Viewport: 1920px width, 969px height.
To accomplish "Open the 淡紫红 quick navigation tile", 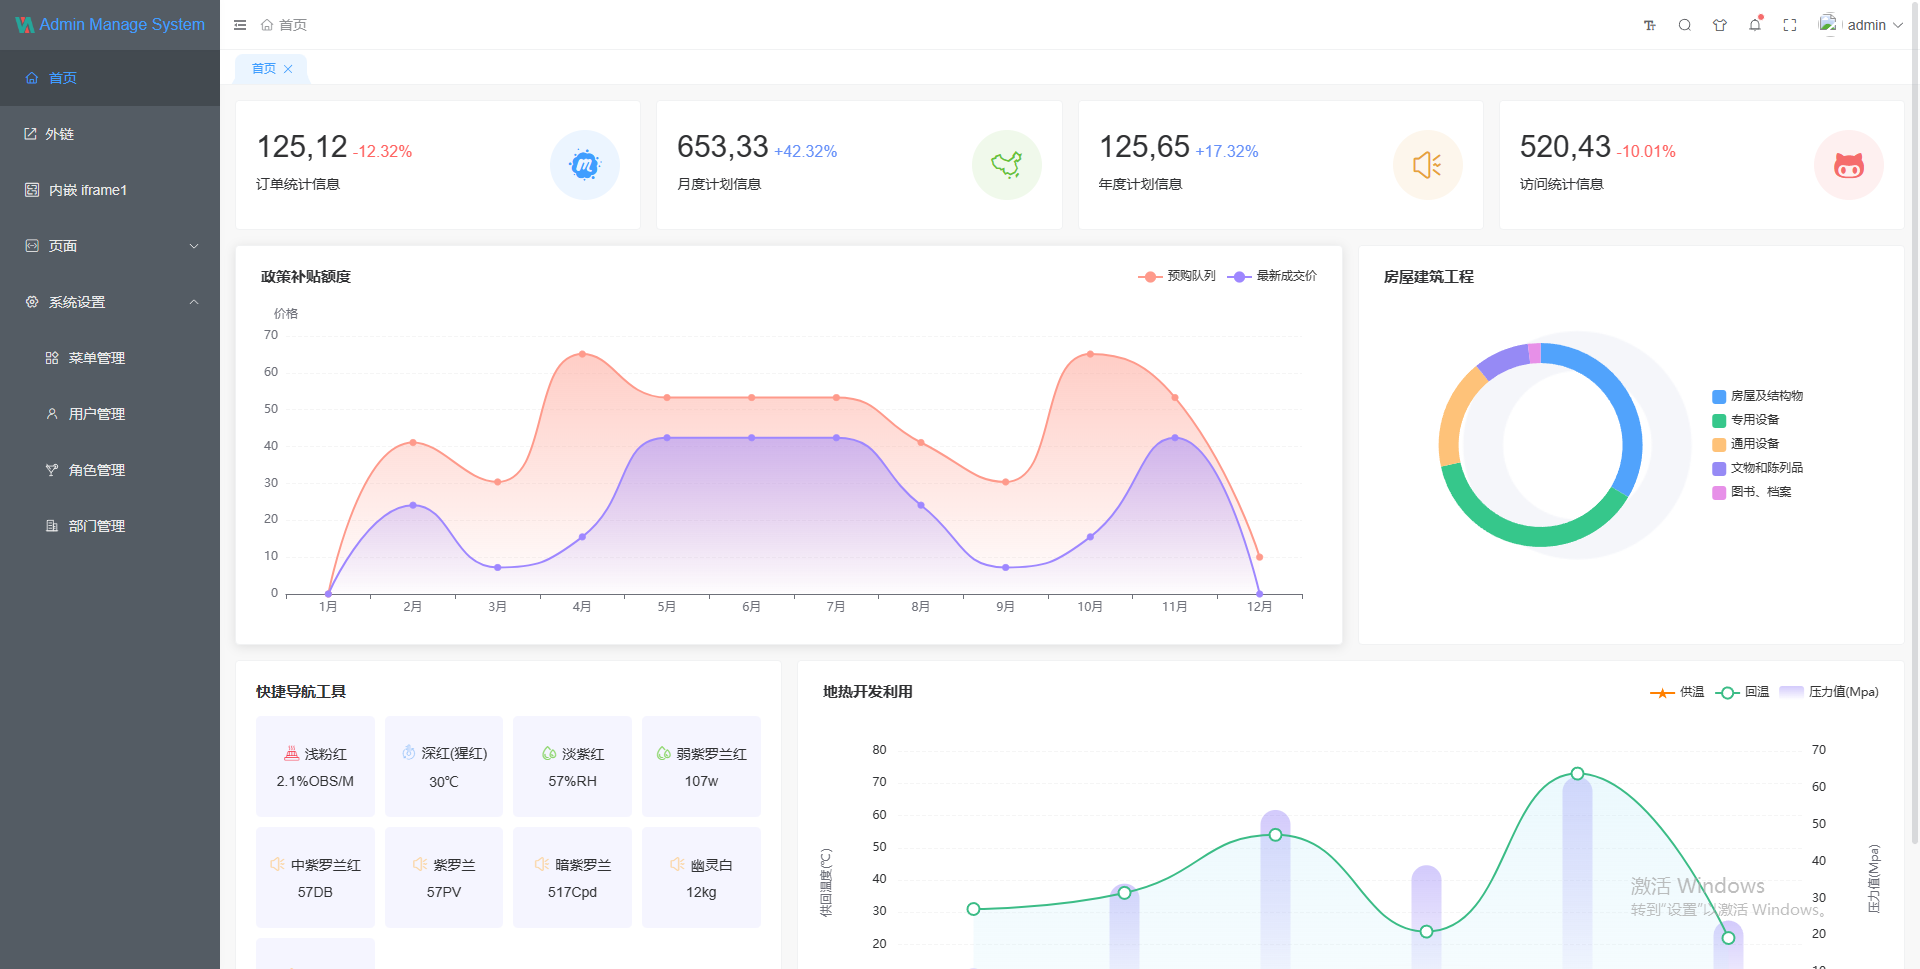I will coord(572,767).
